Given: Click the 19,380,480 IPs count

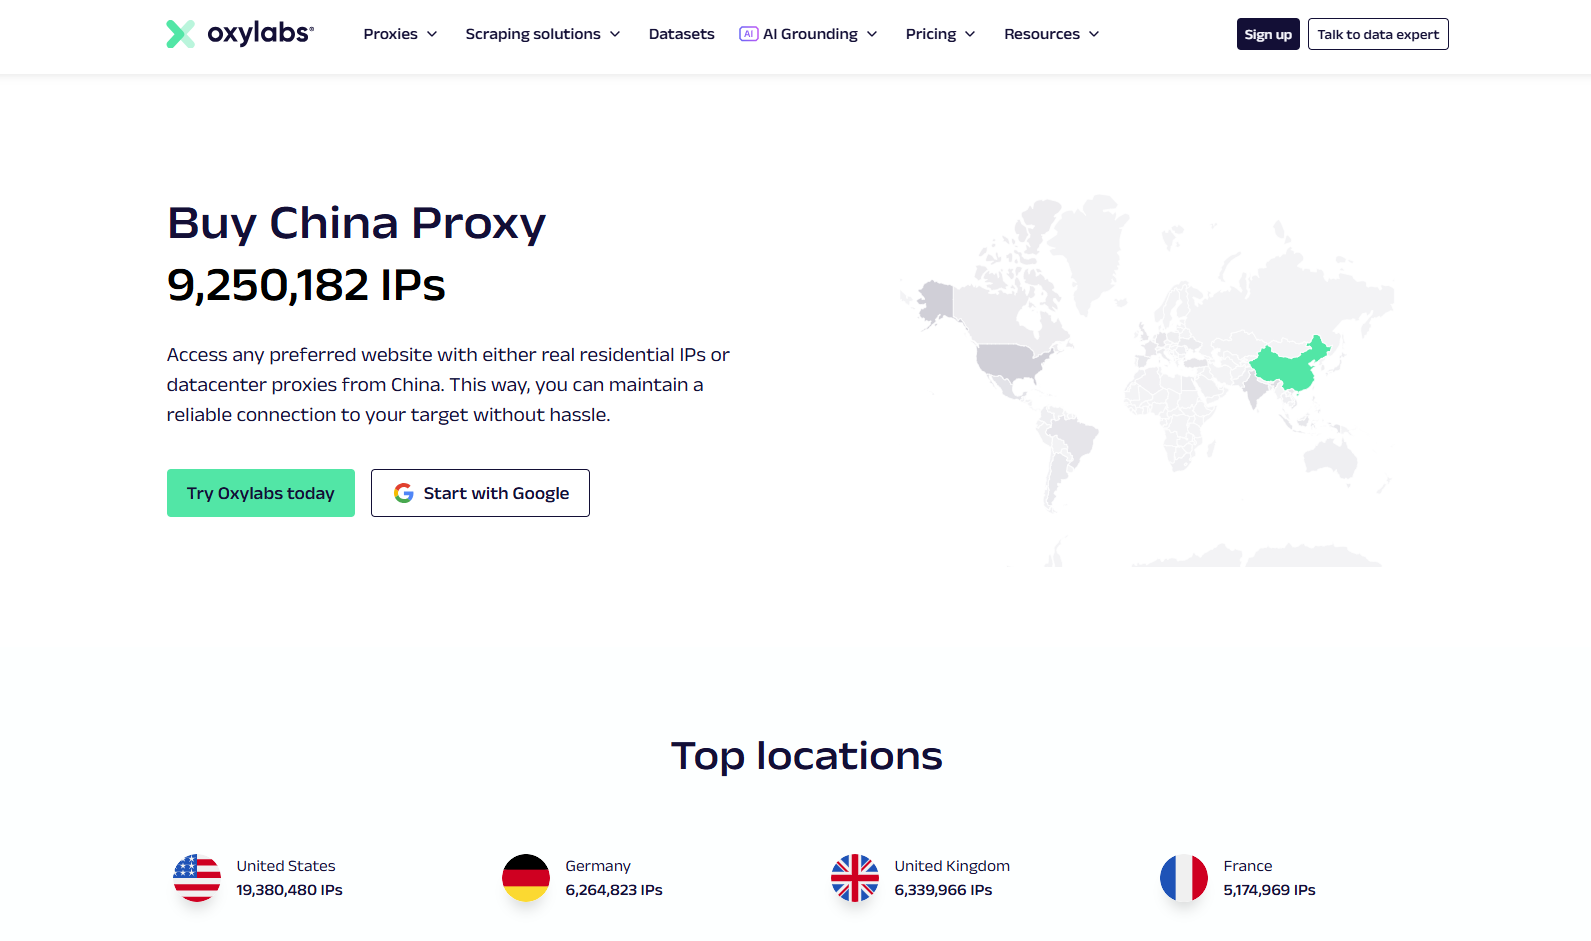Looking at the screenshot, I should (289, 890).
